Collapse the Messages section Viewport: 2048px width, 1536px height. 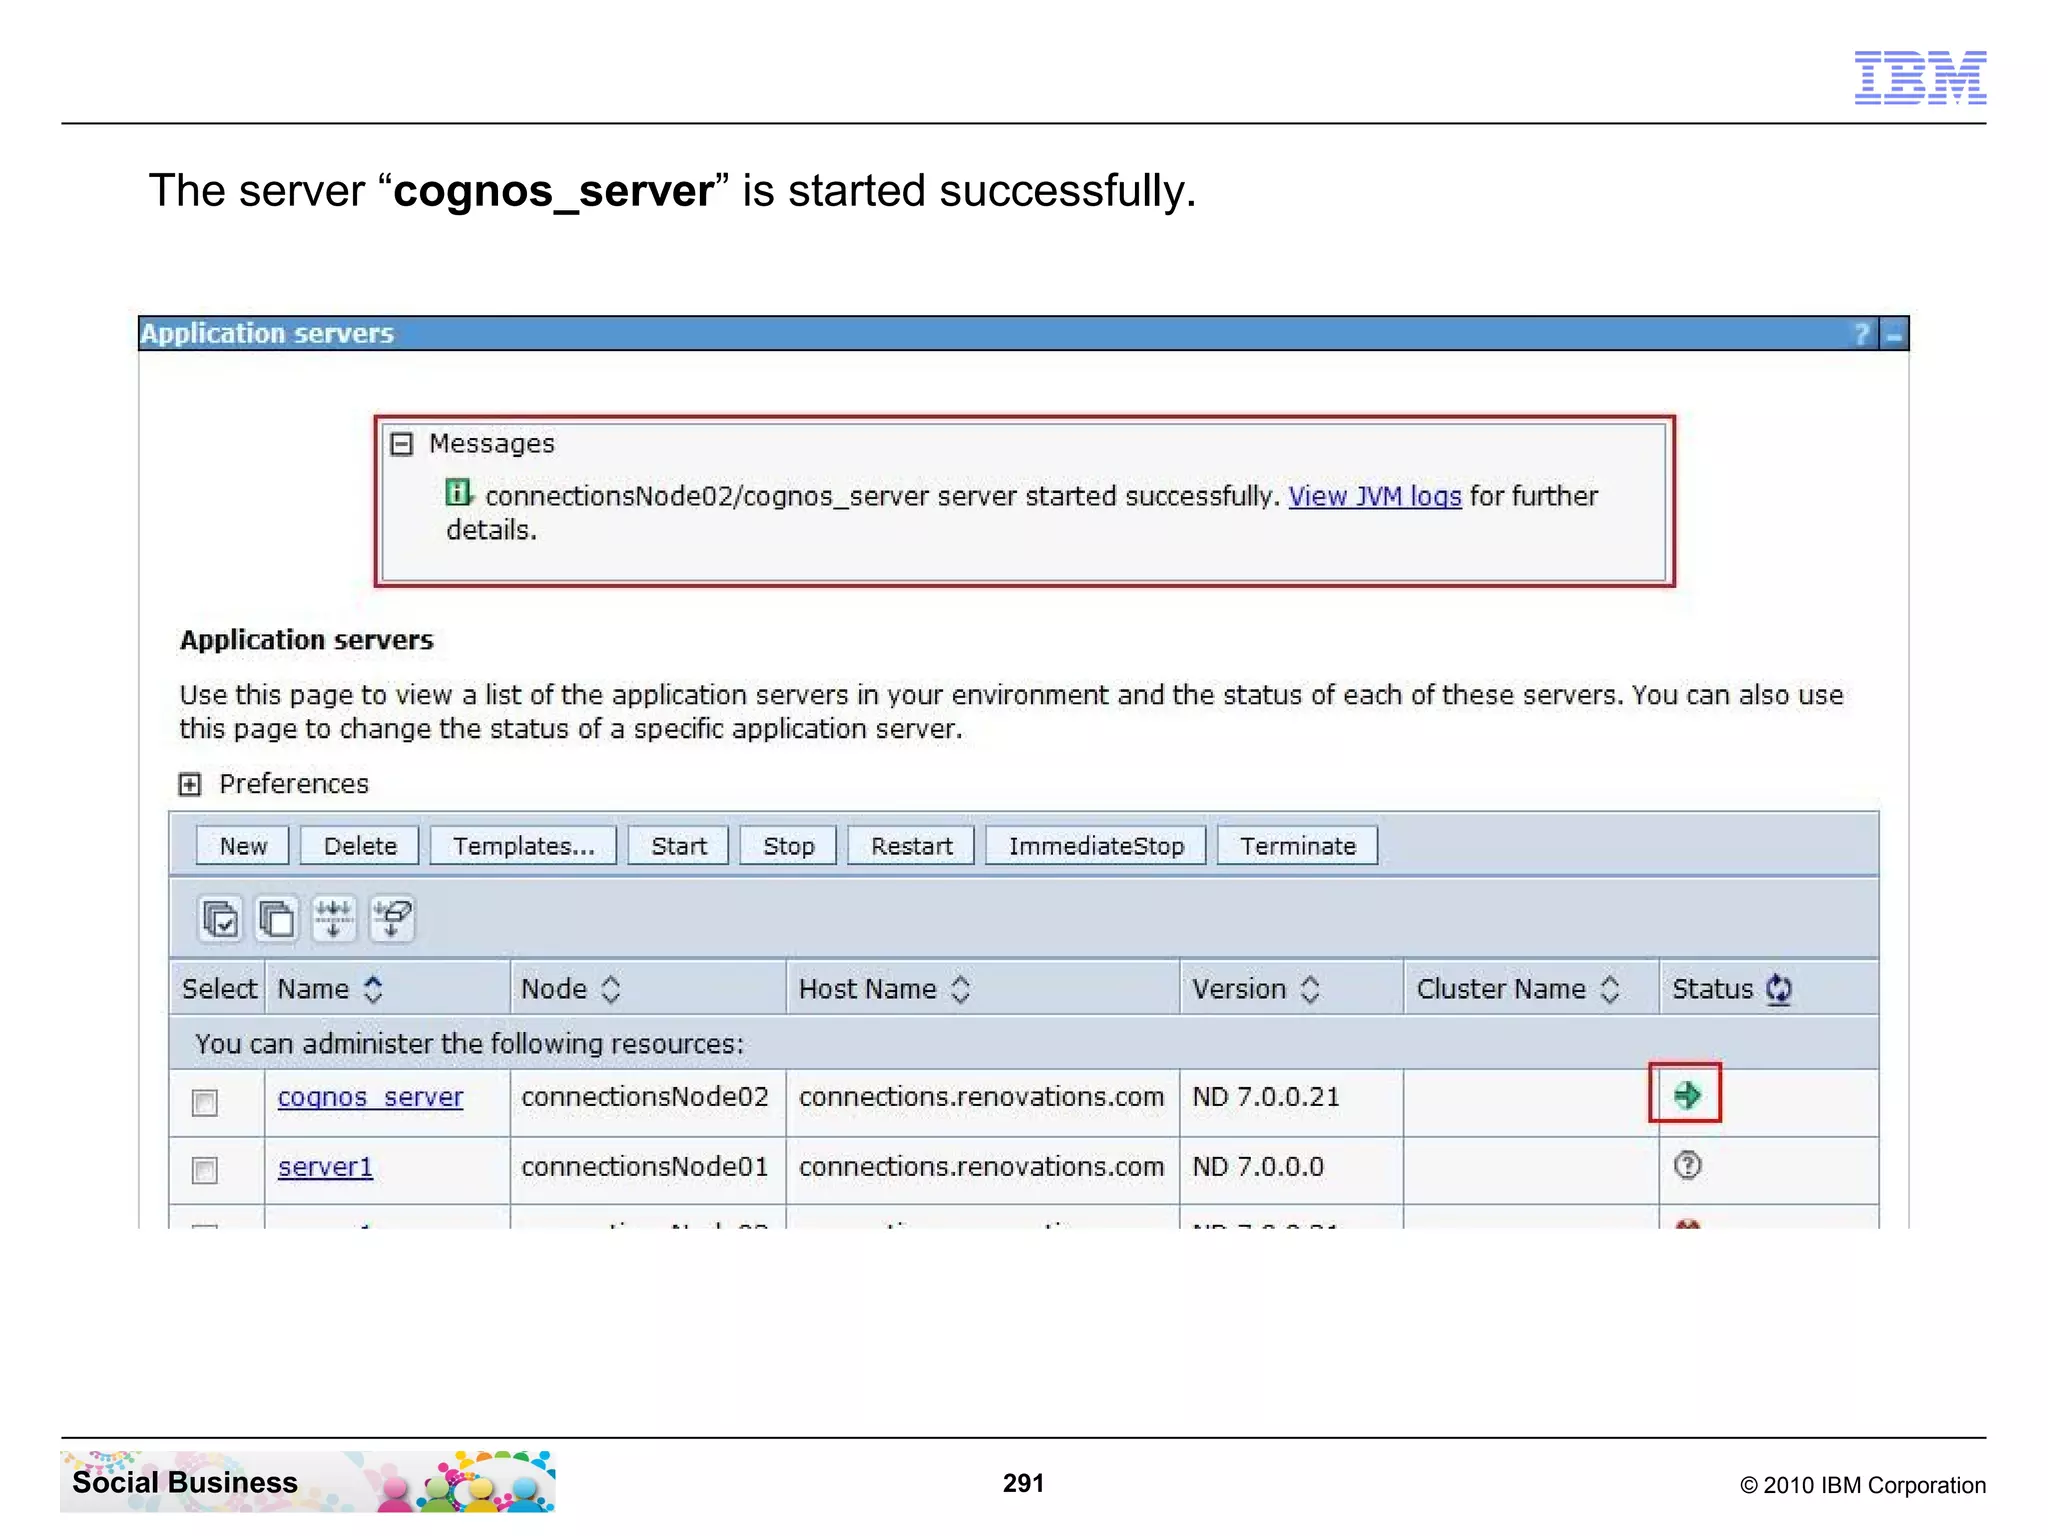[402, 444]
